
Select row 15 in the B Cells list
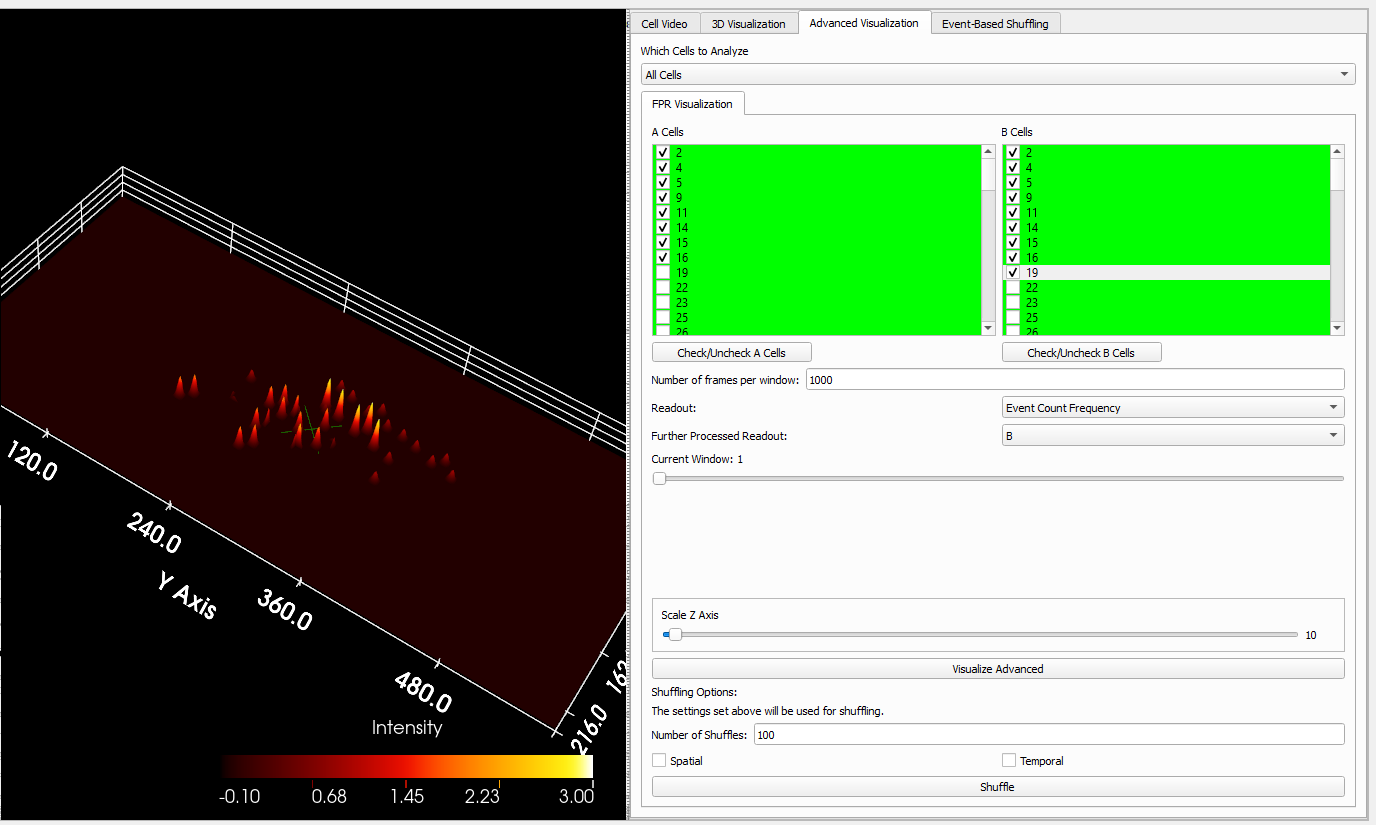1166,243
